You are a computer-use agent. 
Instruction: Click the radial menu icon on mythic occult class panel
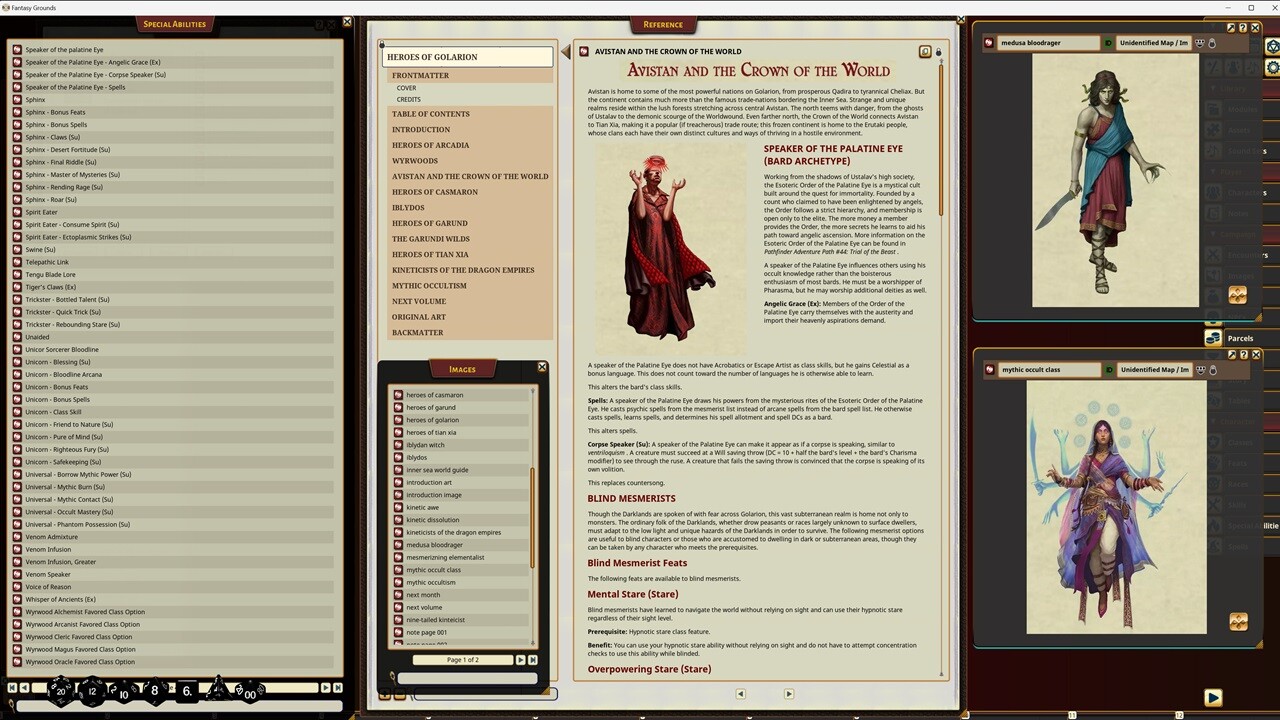tap(1238, 621)
